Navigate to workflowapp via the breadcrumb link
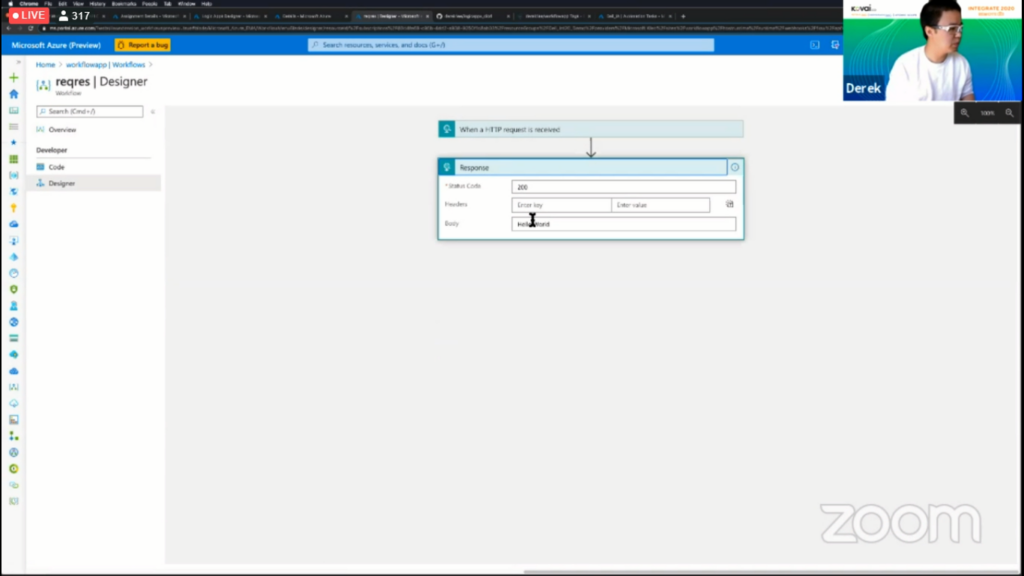Viewport: 1024px width, 576px height. pyautogui.click(x=85, y=64)
